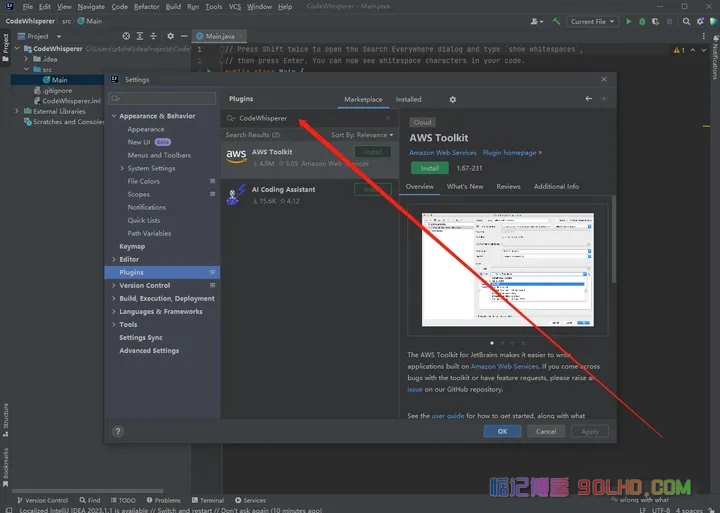Open Sort By Relevance dropdown
This screenshot has width=720, height=513.
pos(362,135)
